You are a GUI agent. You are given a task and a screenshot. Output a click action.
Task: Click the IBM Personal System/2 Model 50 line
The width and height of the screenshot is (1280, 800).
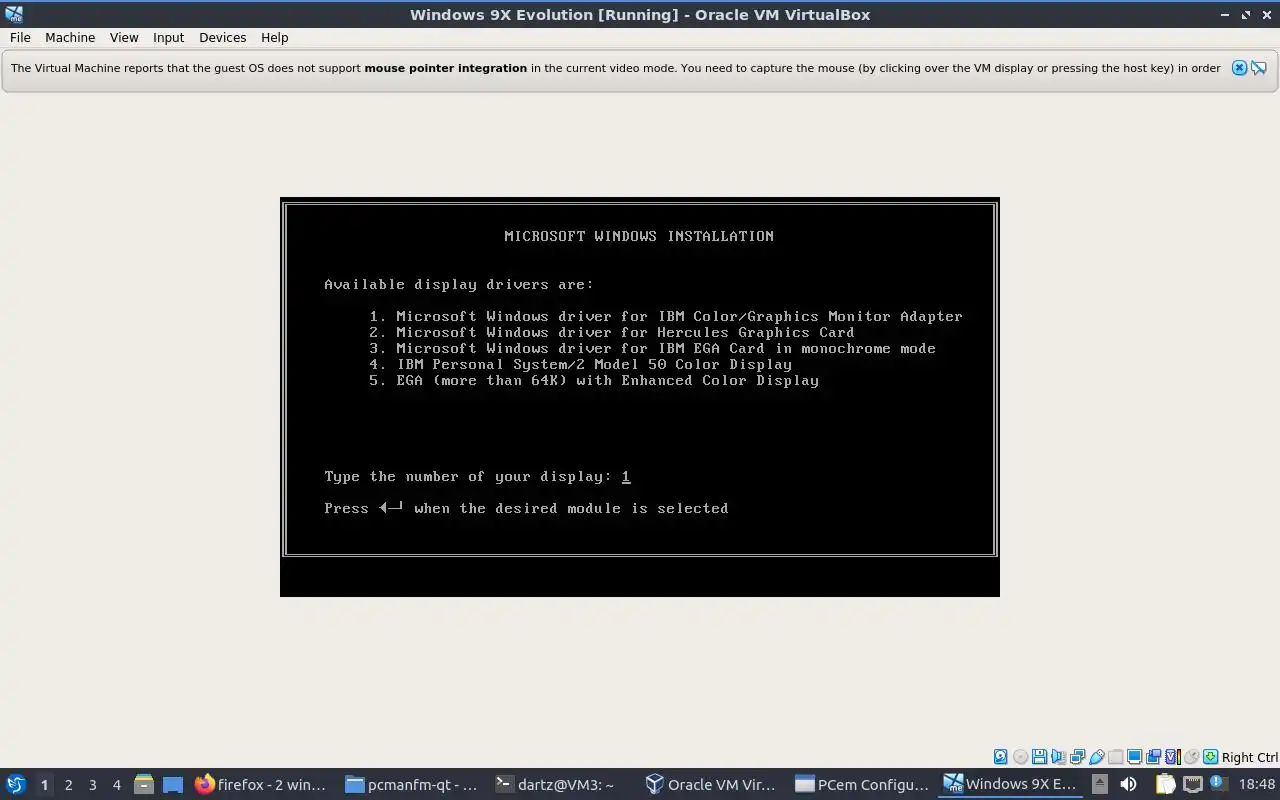coord(580,364)
